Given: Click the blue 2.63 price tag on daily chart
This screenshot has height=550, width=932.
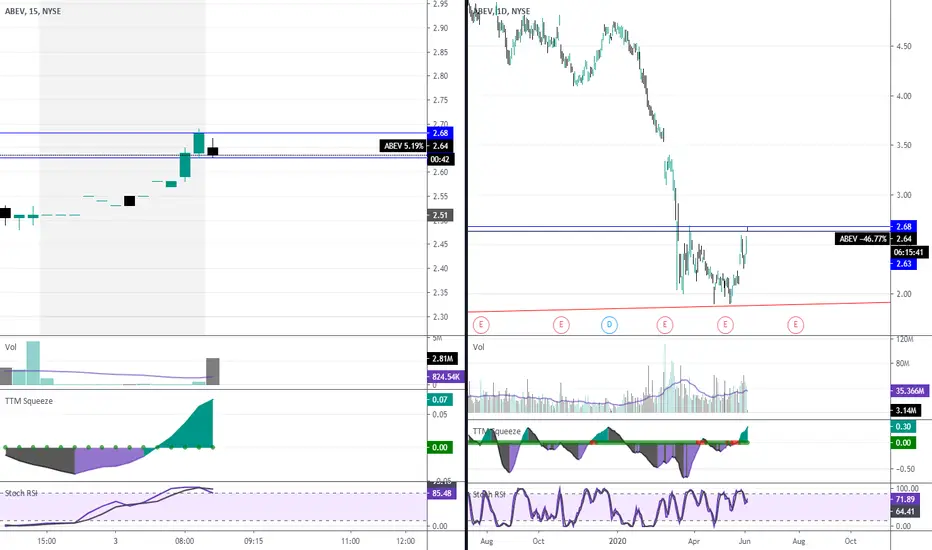Looking at the screenshot, I should [903, 263].
